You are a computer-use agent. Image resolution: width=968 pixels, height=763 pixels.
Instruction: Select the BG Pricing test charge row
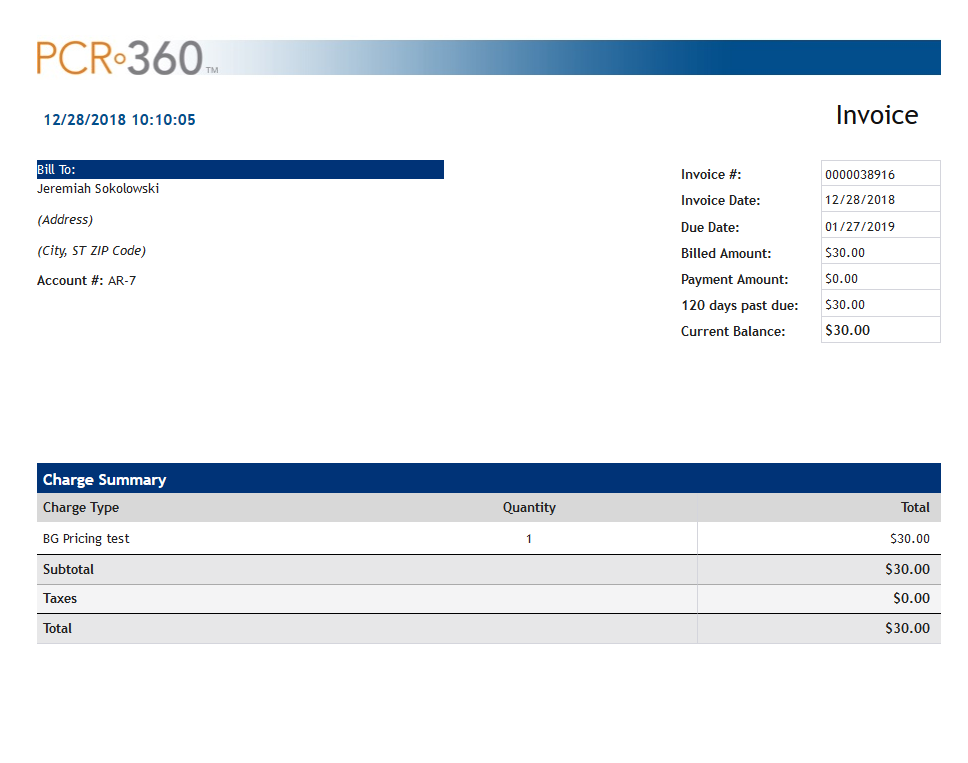pyautogui.click(x=86, y=539)
